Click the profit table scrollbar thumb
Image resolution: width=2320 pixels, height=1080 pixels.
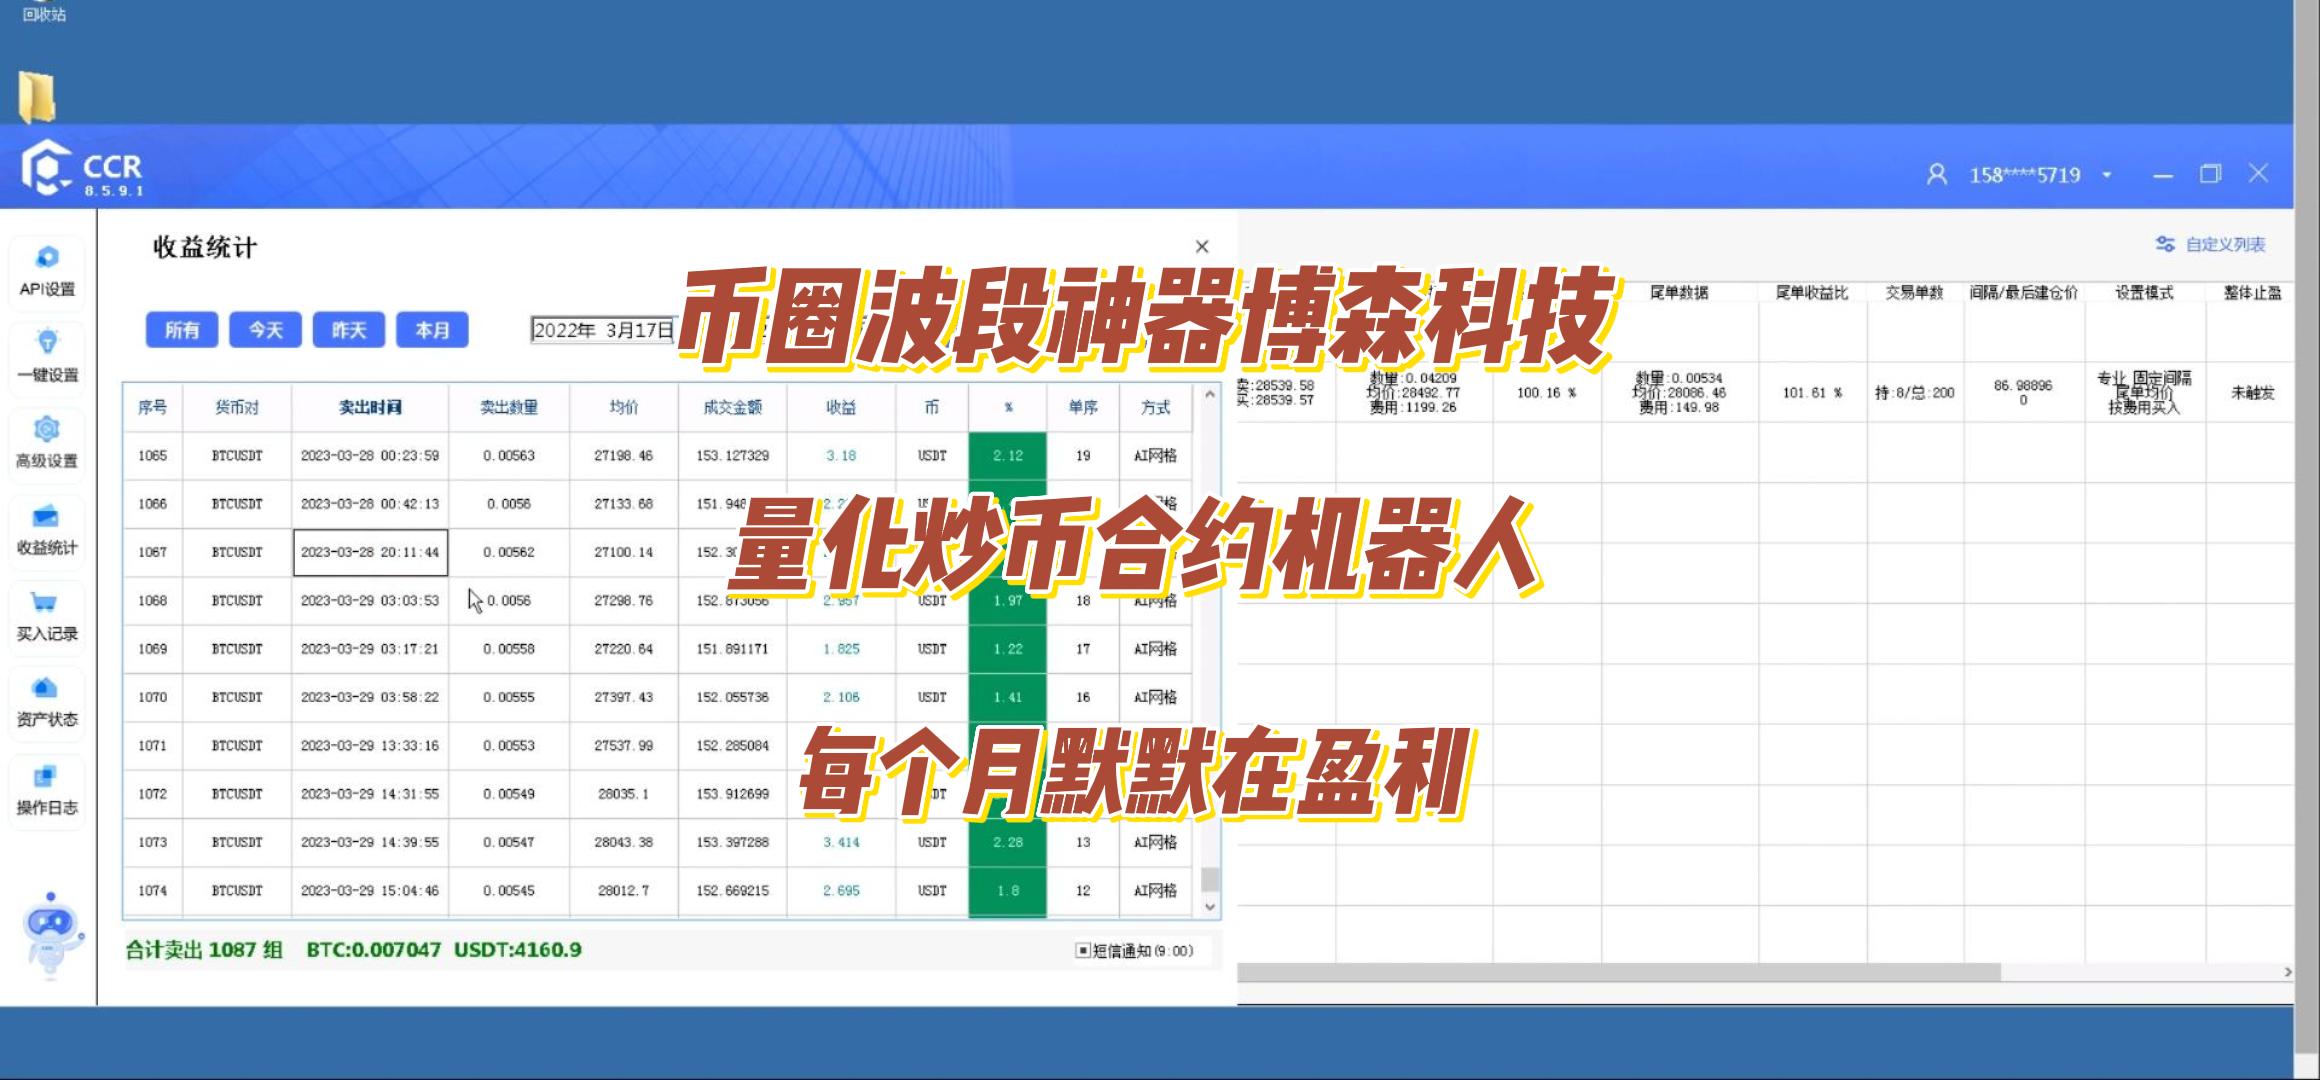click(1210, 880)
